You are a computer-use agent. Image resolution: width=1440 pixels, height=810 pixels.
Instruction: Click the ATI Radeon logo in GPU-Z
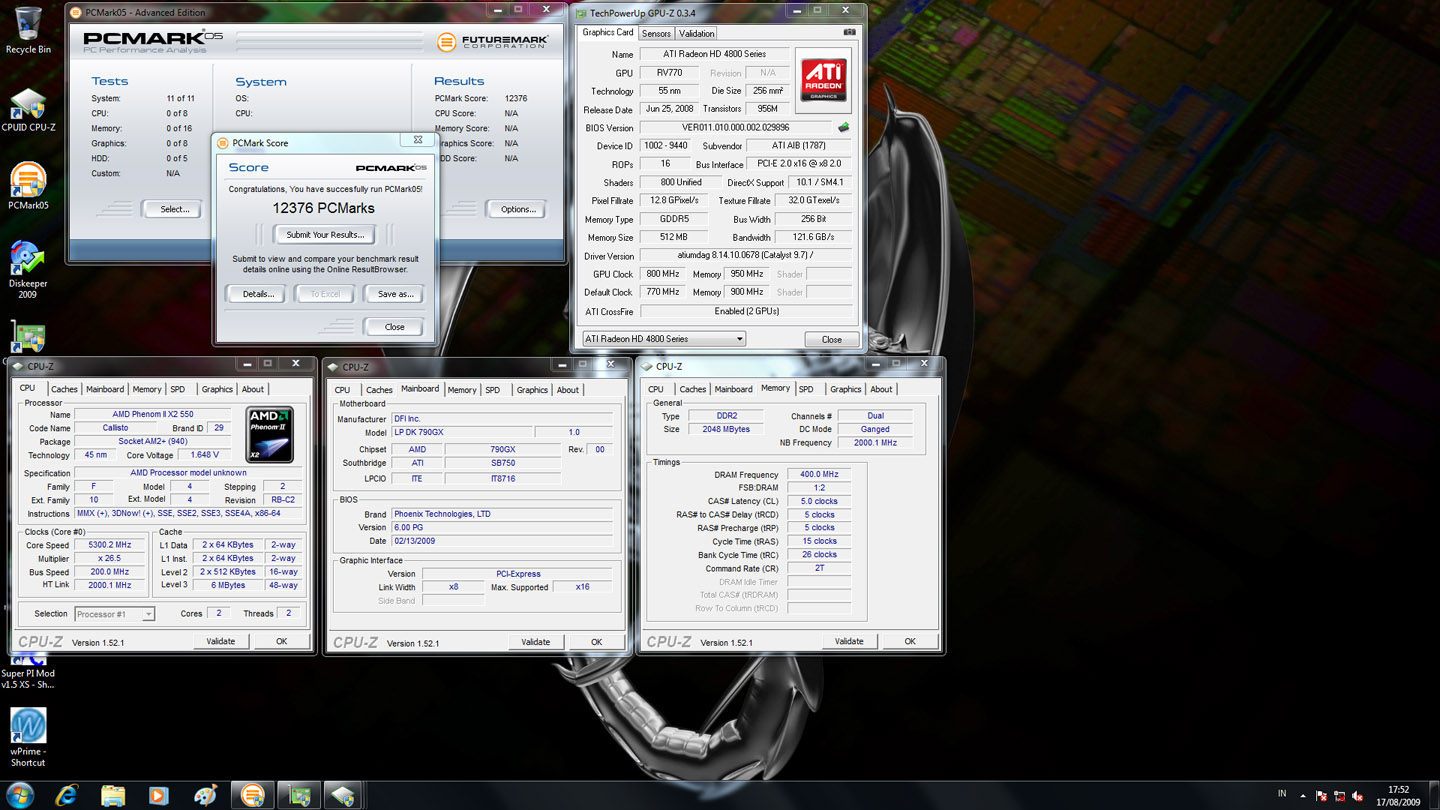click(824, 80)
